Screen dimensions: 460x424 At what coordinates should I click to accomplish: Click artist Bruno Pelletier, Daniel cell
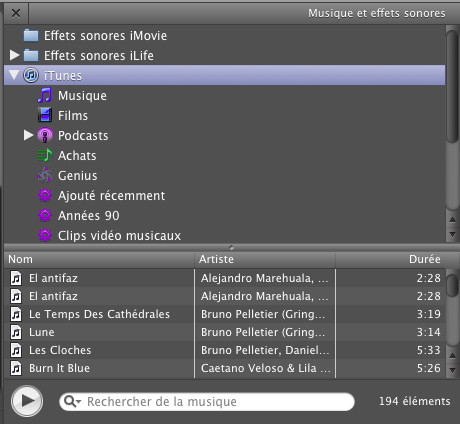265,350
